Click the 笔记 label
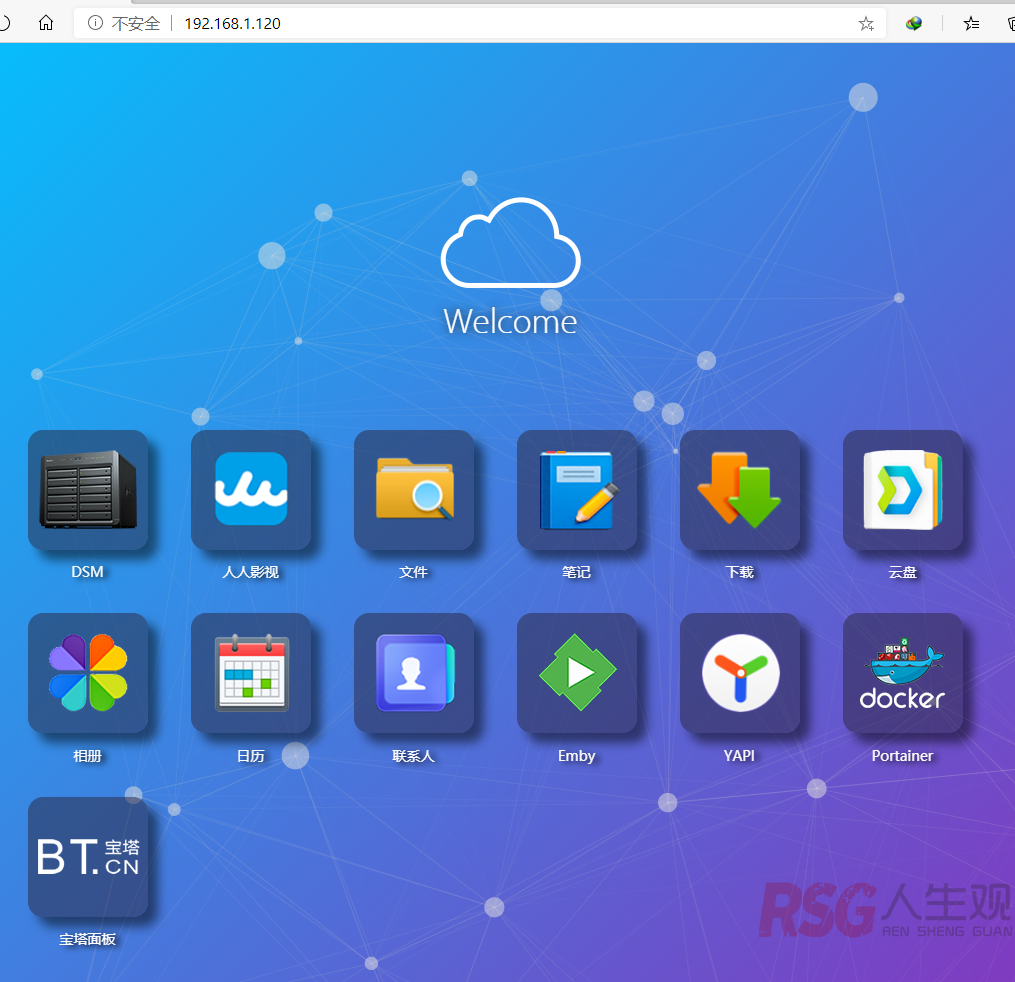The width and height of the screenshot is (1015, 982). [577, 572]
